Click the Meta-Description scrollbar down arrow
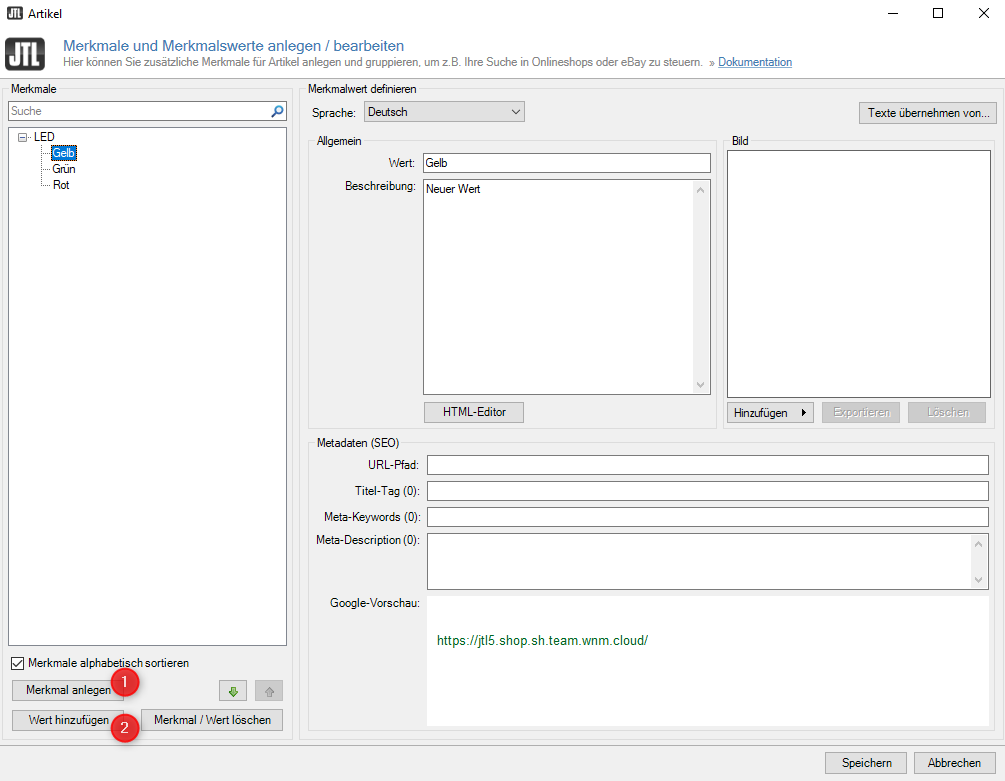The height and width of the screenshot is (781, 1005). pyautogui.click(x=979, y=580)
